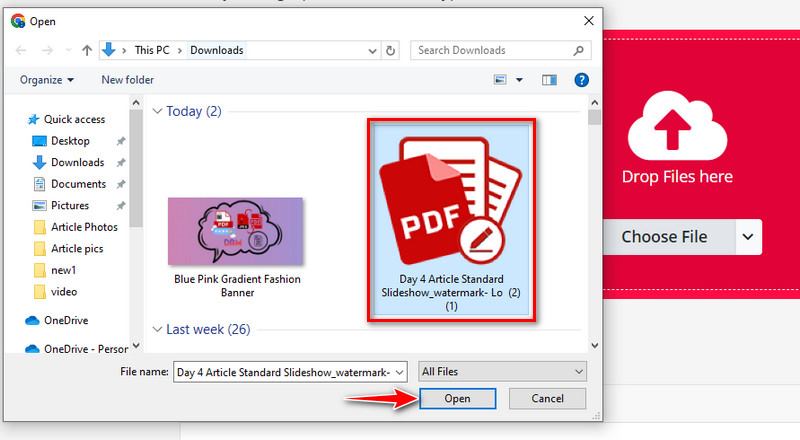Toggle the preview pane
The height and width of the screenshot is (440, 800).
[x=549, y=80]
